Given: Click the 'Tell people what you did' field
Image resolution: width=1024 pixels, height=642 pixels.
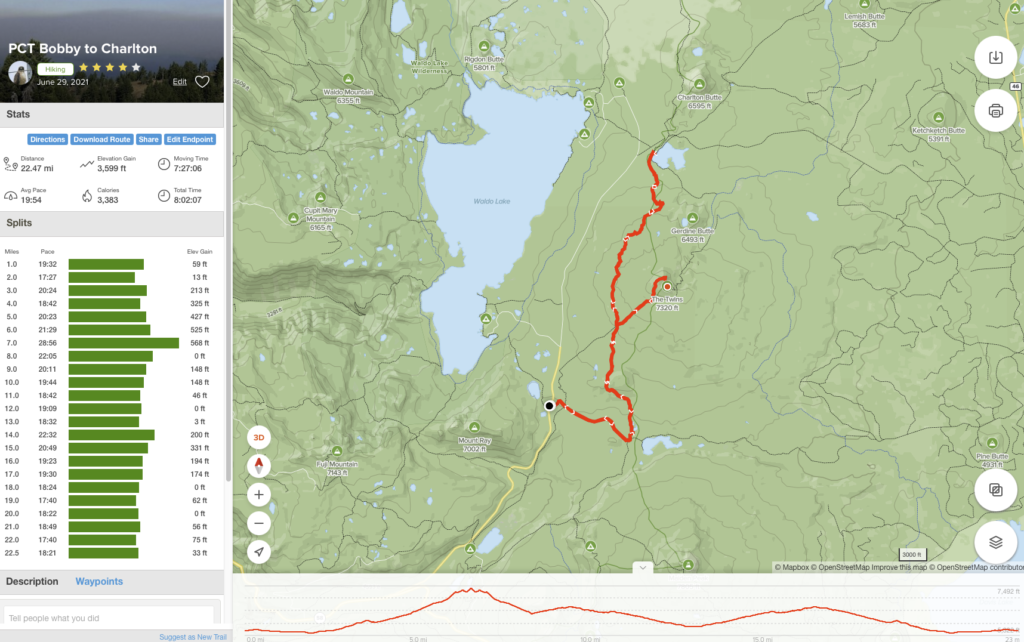Looking at the screenshot, I should coord(109,617).
